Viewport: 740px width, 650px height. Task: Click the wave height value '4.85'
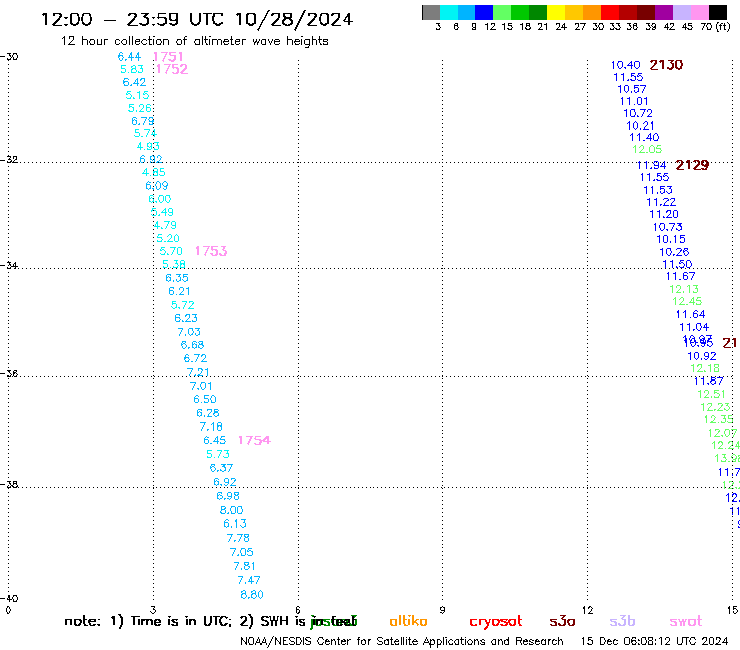pos(154,172)
